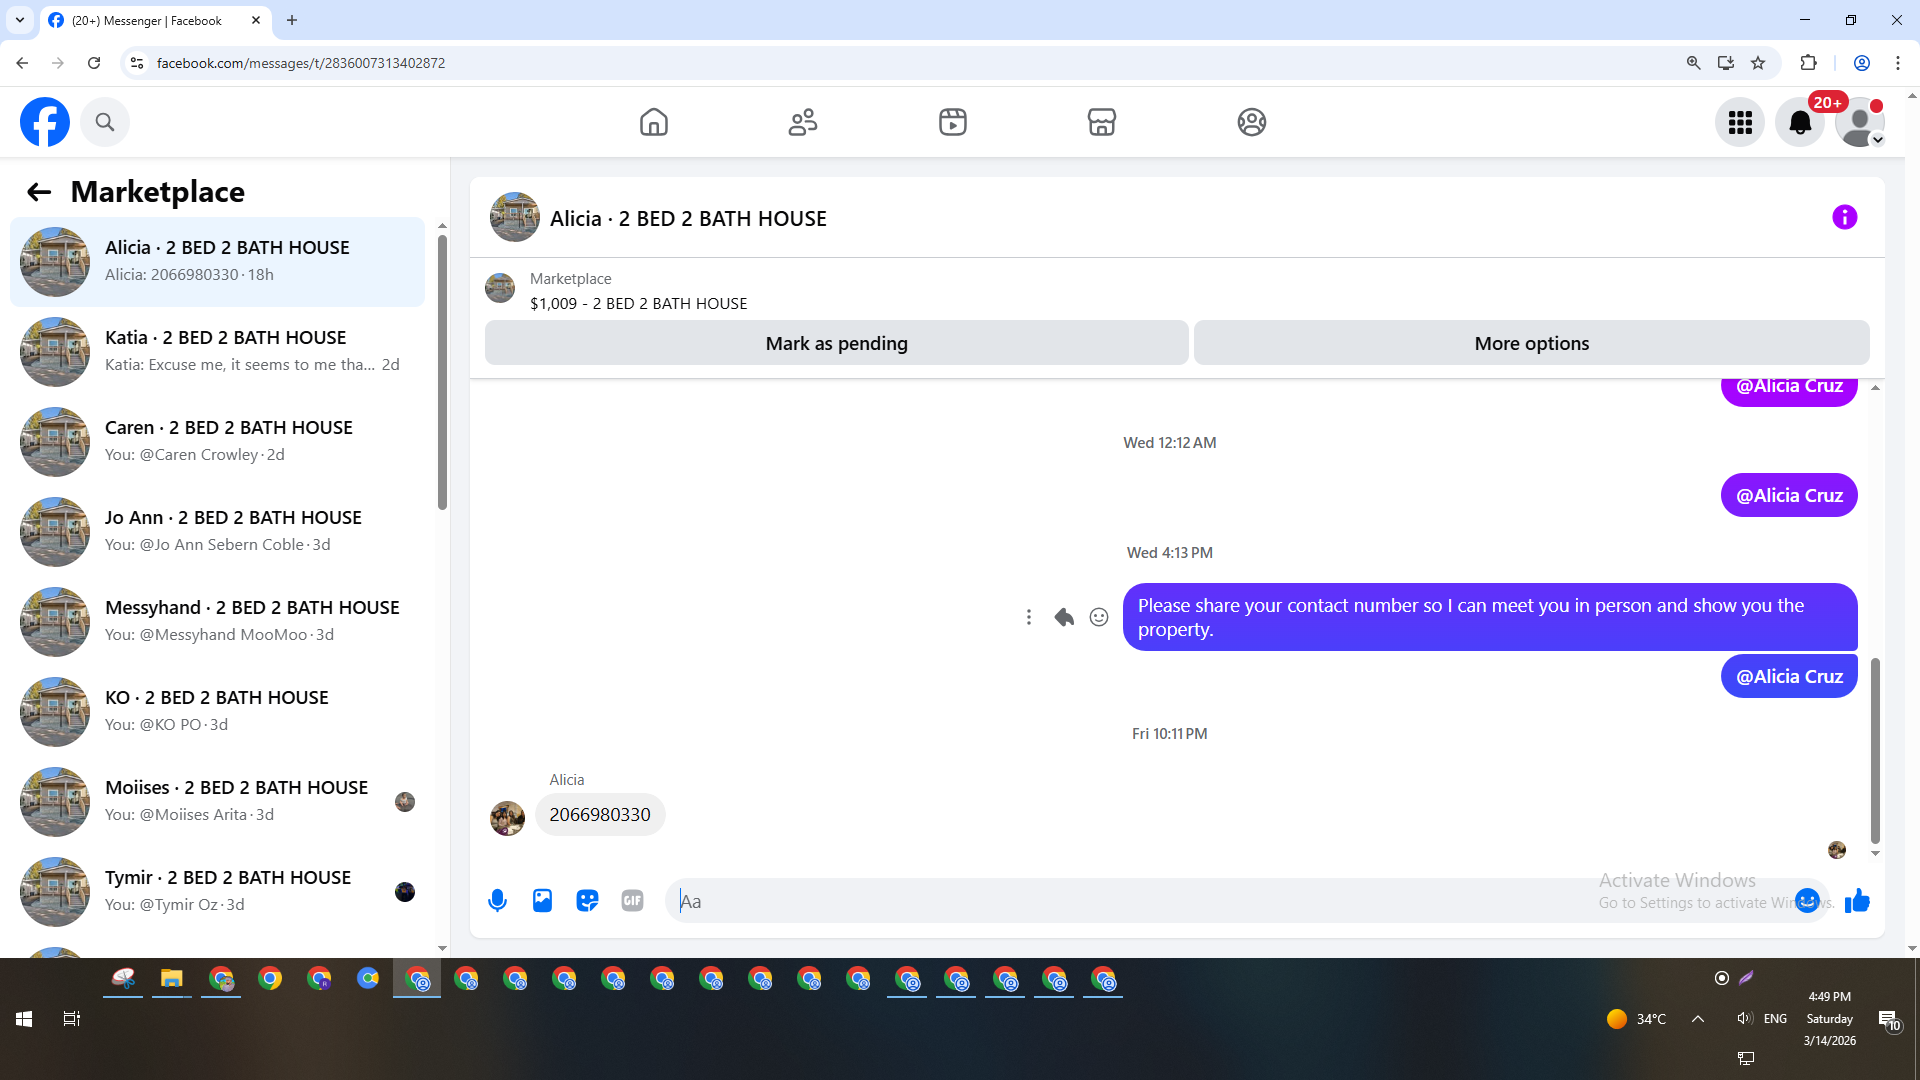Open the Friends tab
The width and height of the screenshot is (1920, 1080).
click(803, 122)
